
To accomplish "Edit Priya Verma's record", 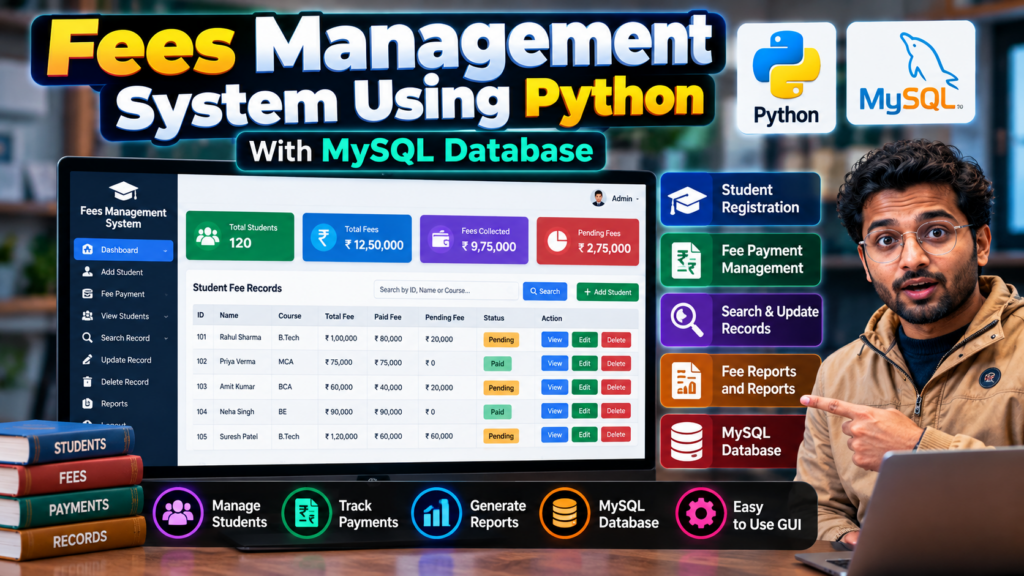I will (x=584, y=363).
